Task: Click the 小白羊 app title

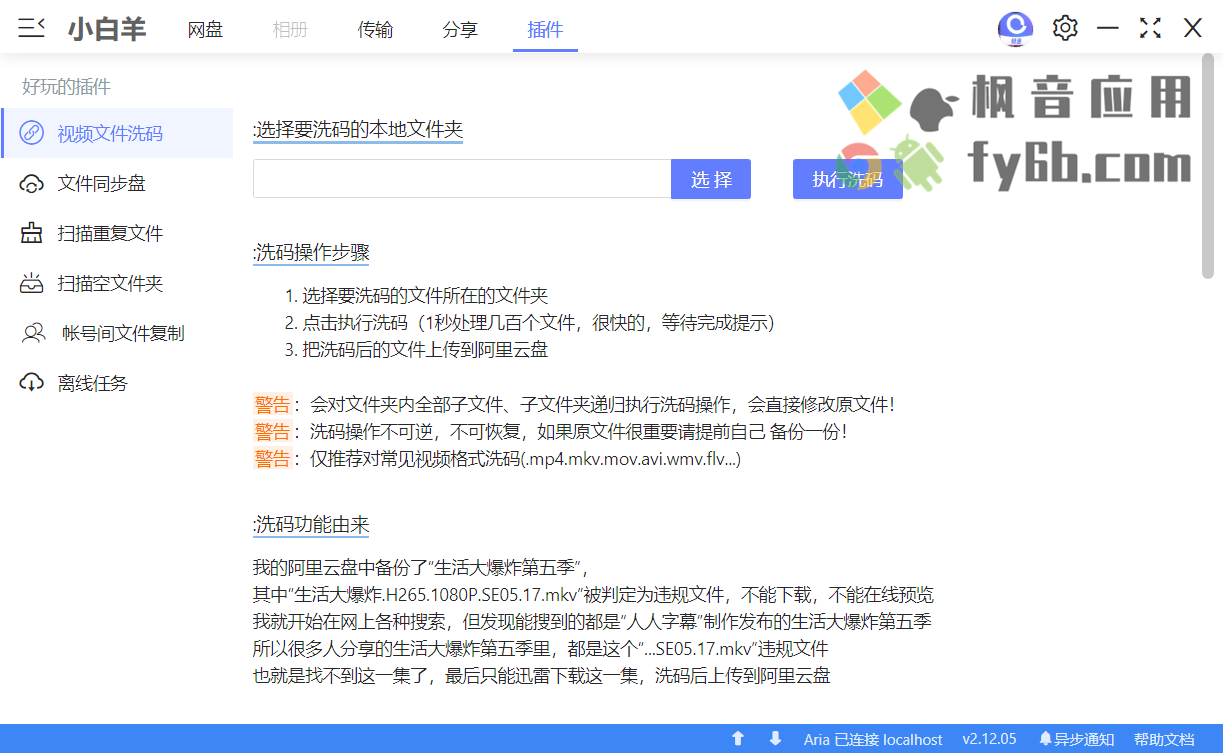Action: pos(108,29)
